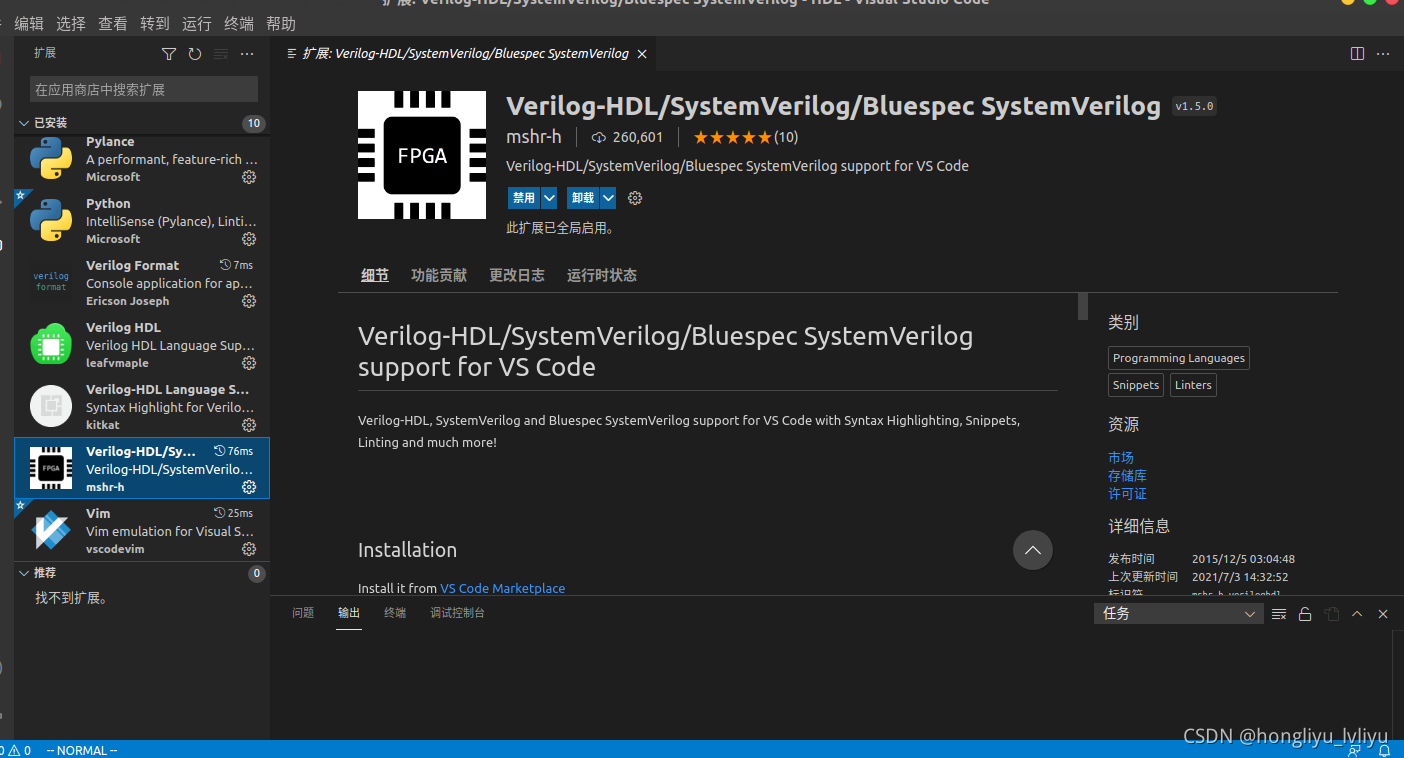Viewport: 1404px width, 758px height.
Task: Open kitkat Verilog-HDL extension manage gear
Action: point(249,425)
